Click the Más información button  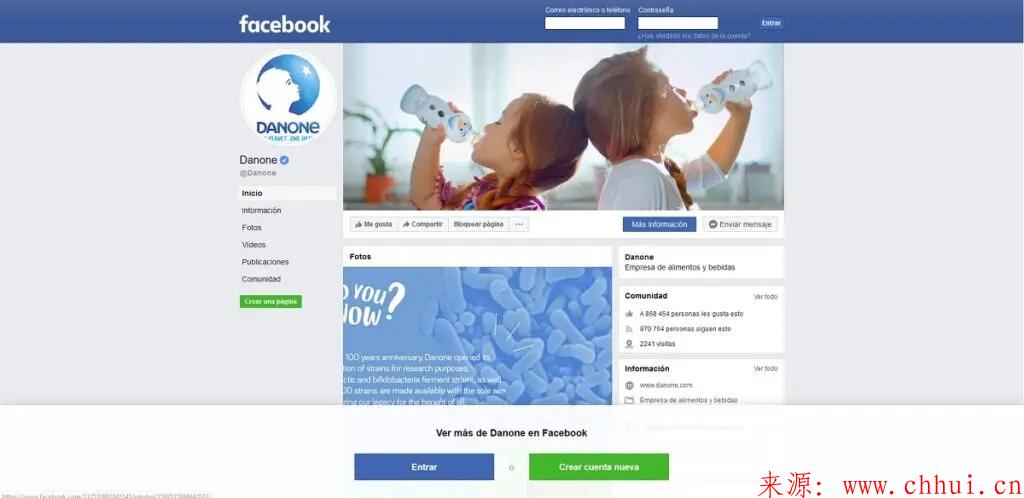[x=659, y=225]
